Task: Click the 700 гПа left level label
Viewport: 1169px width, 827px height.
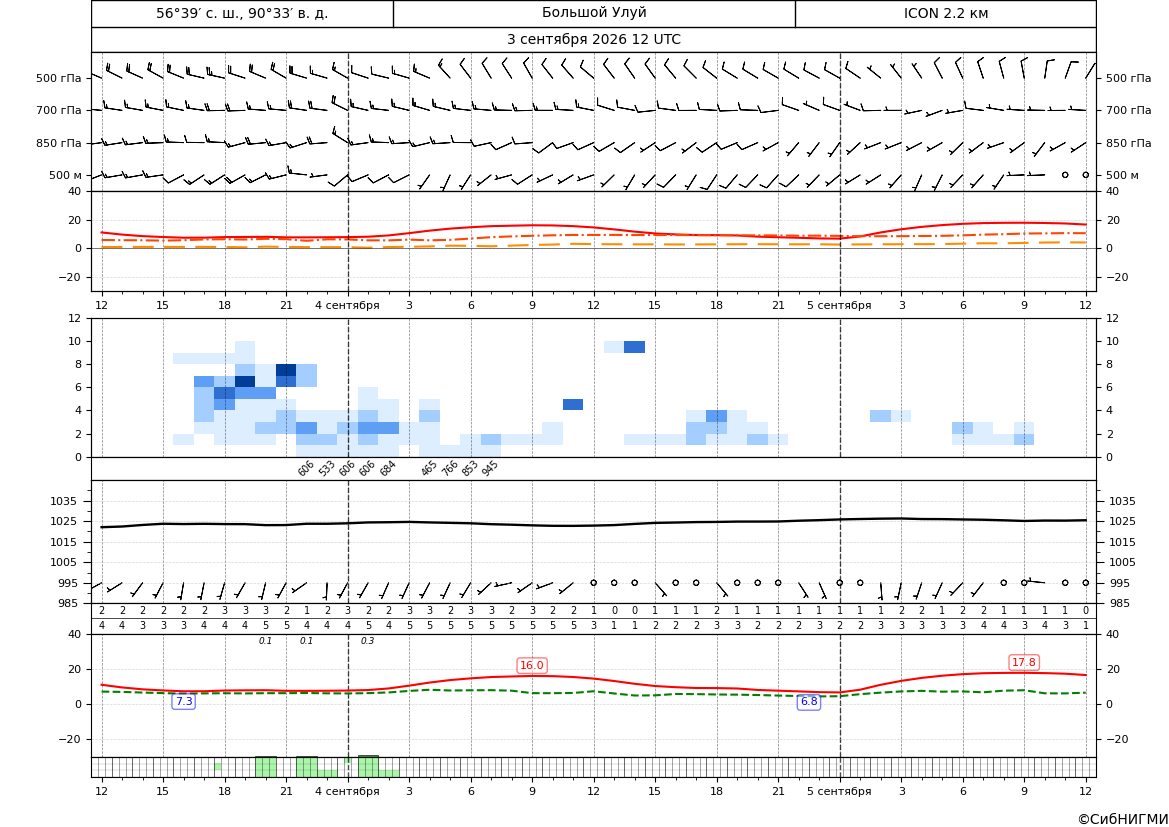Action: point(59,110)
